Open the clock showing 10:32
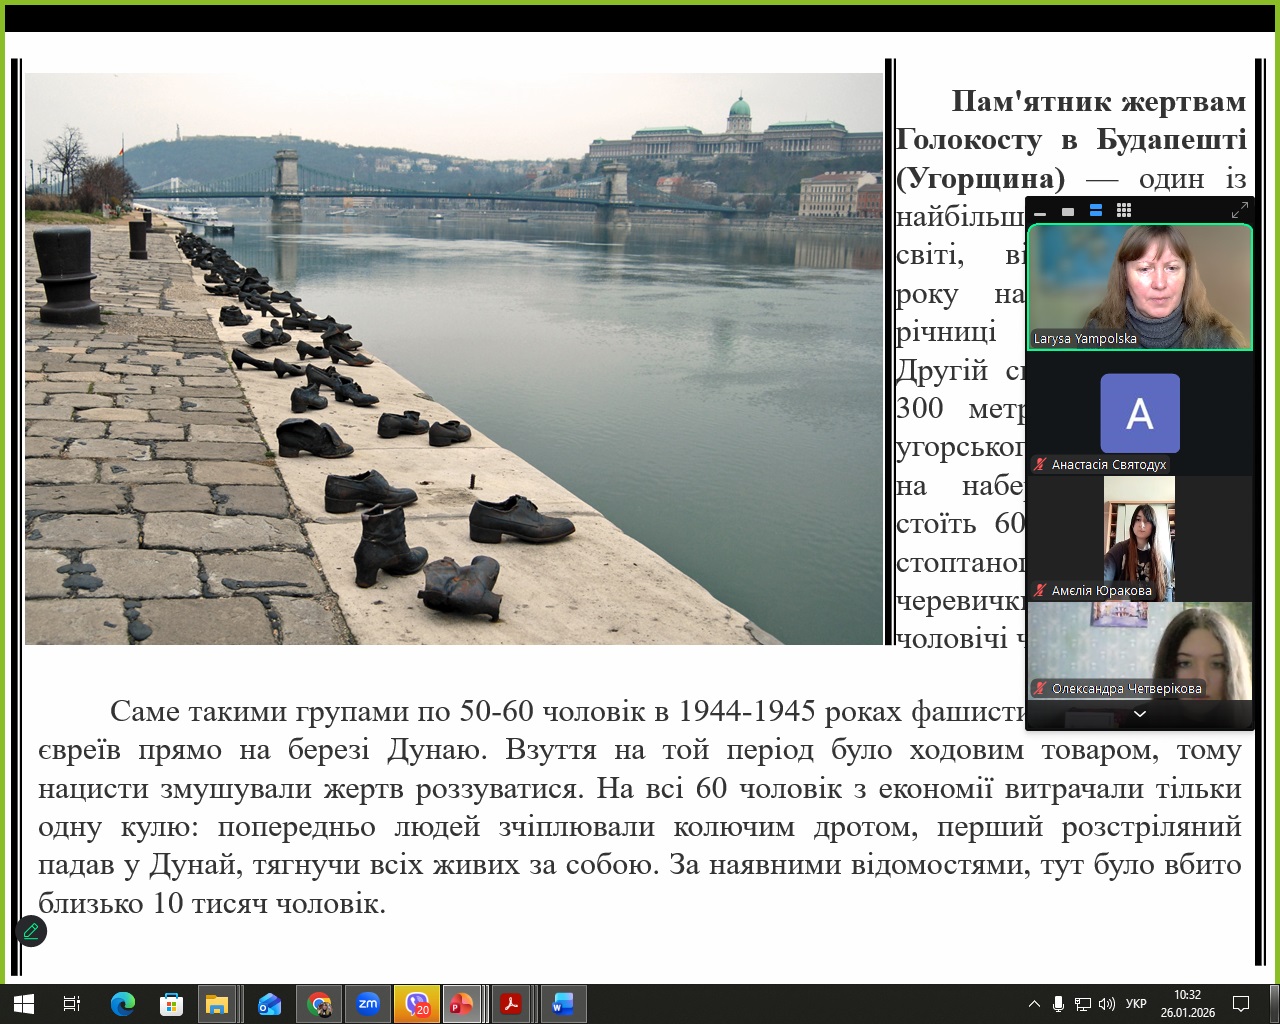The height and width of the screenshot is (1024, 1280). 1187,1004
